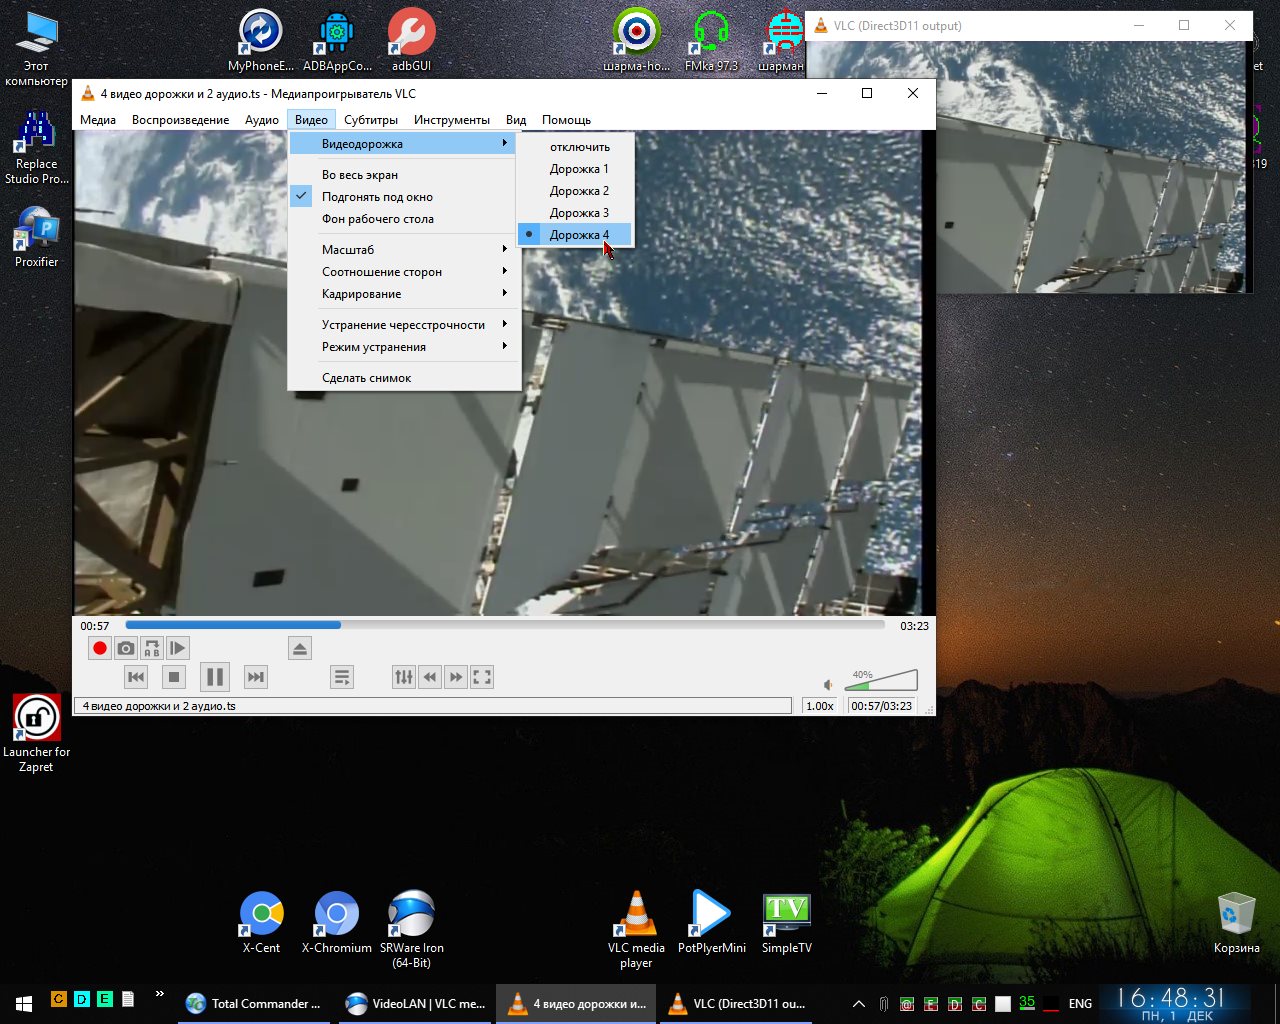Image resolution: width=1280 pixels, height=1024 pixels.
Task: Select Дорожка 2 video track
Action: click(578, 191)
